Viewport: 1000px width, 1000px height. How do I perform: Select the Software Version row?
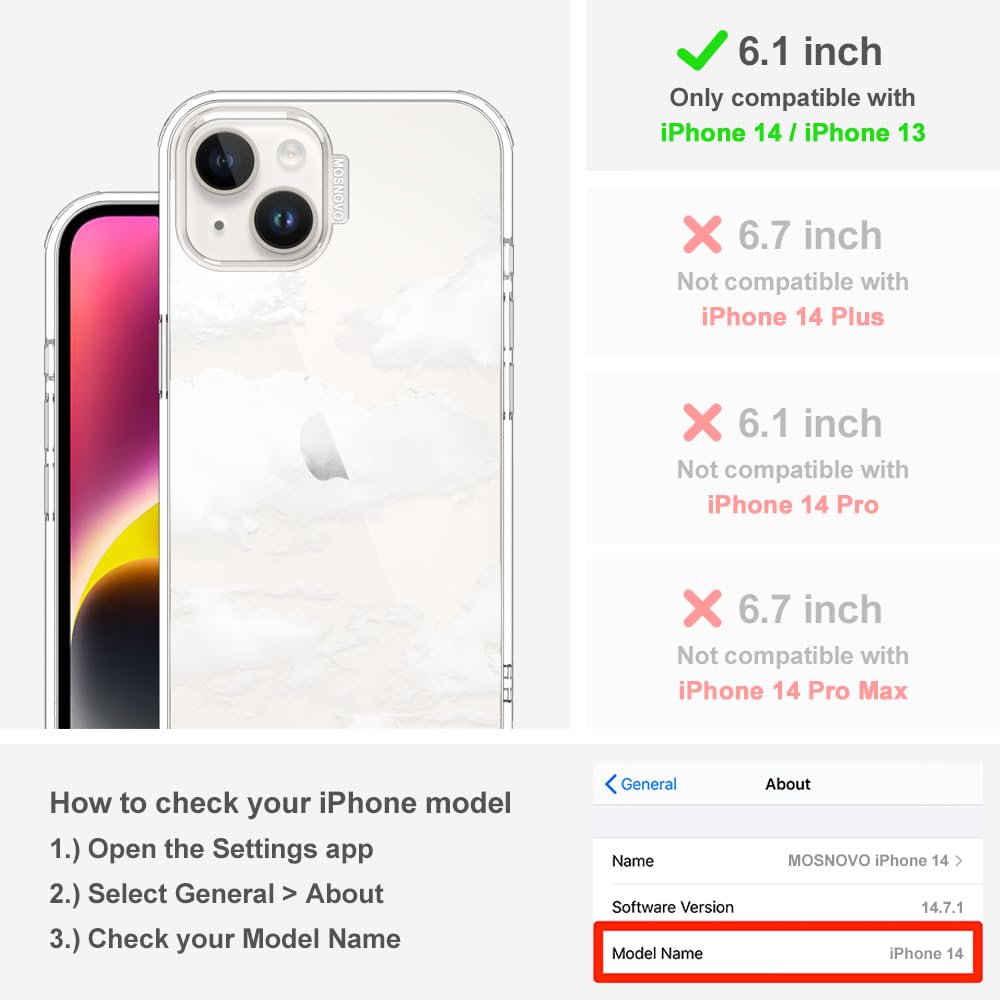pos(788,907)
